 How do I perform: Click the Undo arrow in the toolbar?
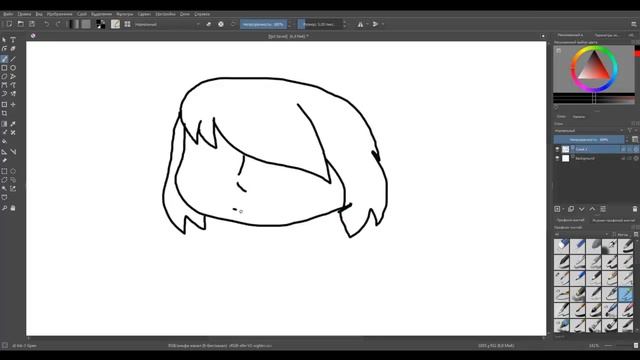click(47, 24)
